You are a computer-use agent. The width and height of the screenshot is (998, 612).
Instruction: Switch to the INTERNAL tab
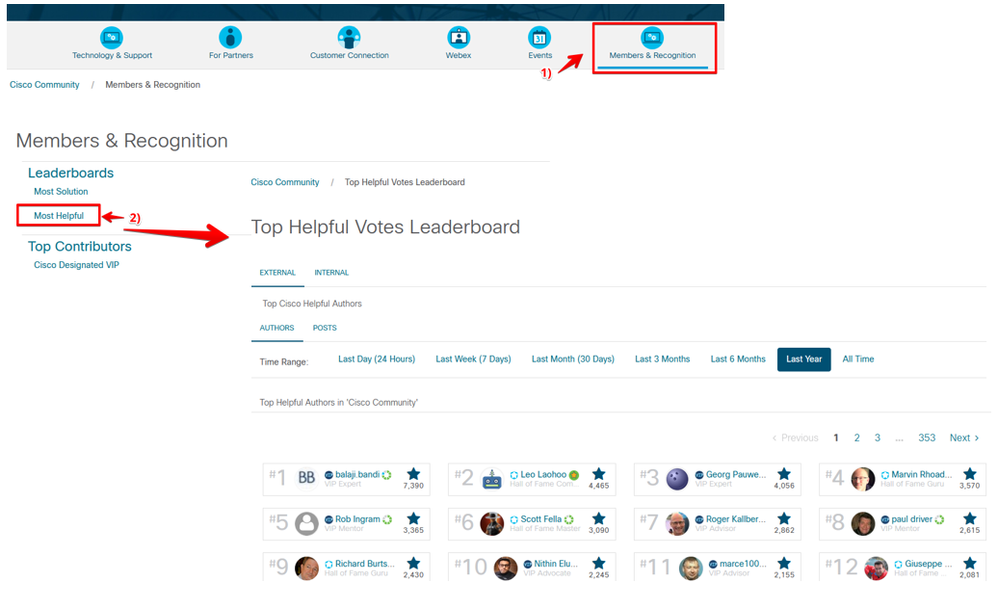pyautogui.click(x=332, y=272)
